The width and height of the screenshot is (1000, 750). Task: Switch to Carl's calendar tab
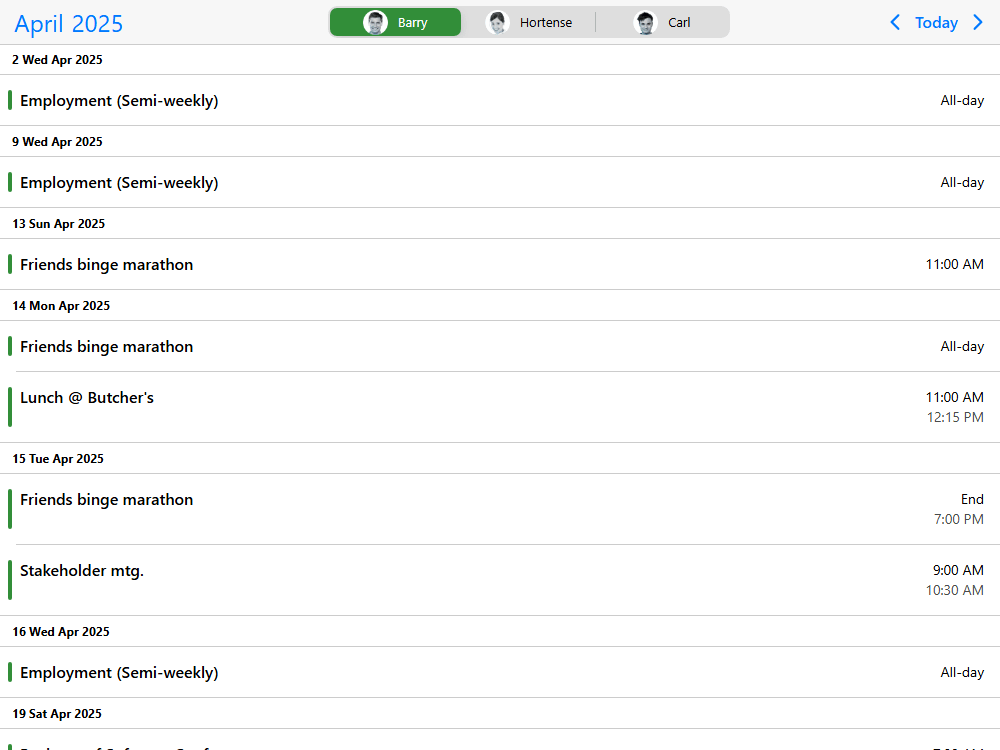pos(662,22)
